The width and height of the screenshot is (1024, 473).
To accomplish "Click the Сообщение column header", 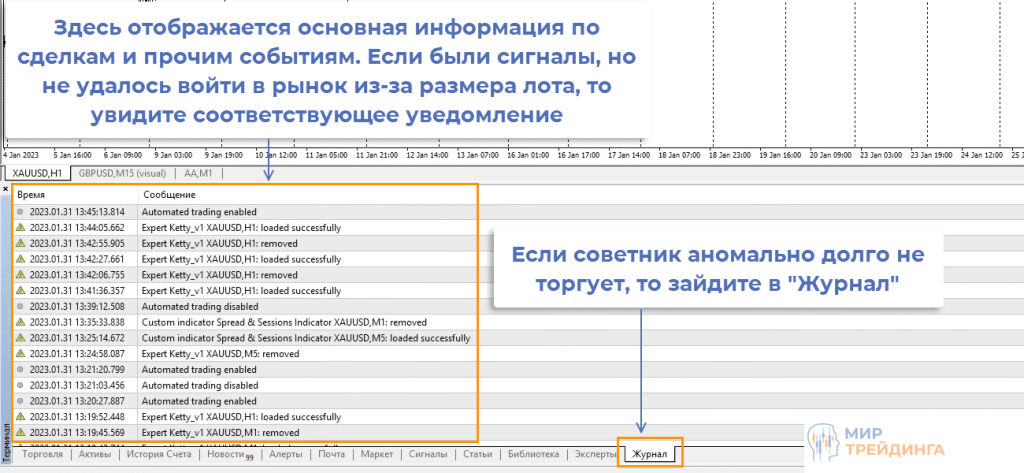I will [x=169, y=194].
